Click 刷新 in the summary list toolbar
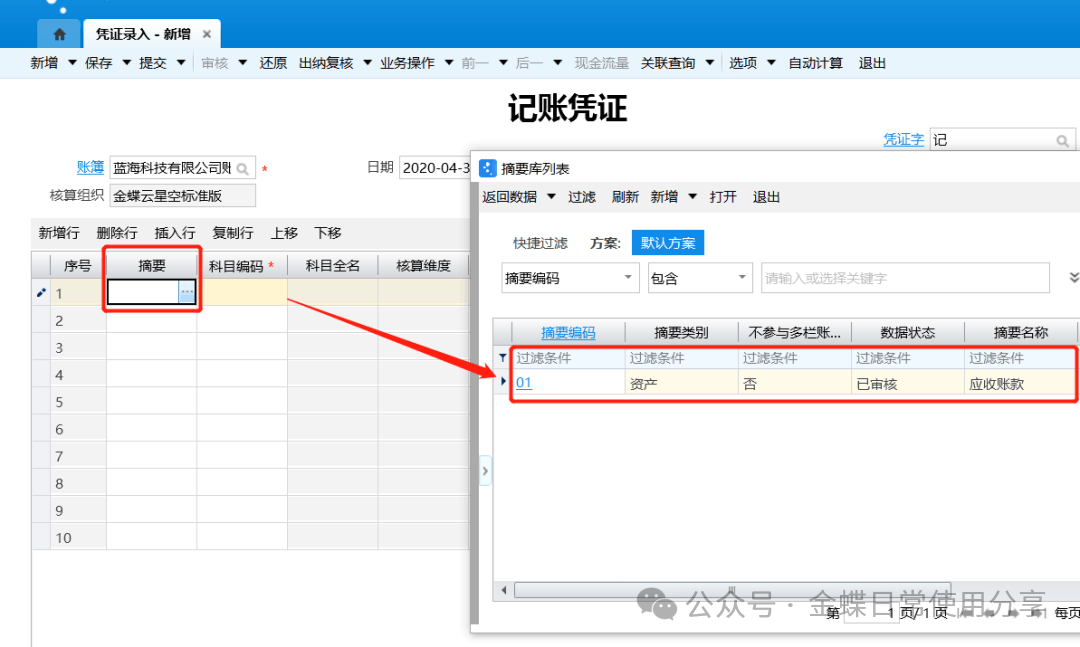The height and width of the screenshot is (647, 1080). [x=625, y=197]
